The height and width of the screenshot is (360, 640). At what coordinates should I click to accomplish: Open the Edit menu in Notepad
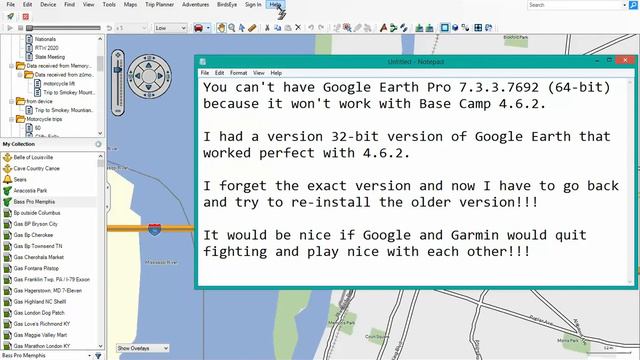220,73
